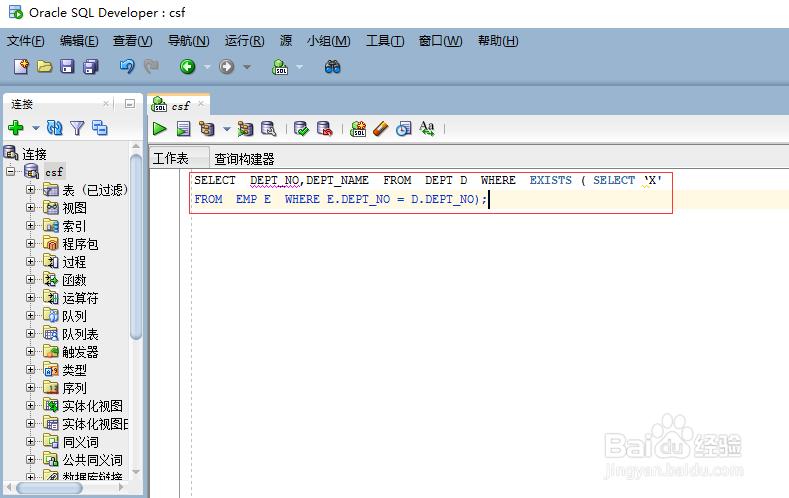
Task: Expand the 索引 node
Action: 31,226
